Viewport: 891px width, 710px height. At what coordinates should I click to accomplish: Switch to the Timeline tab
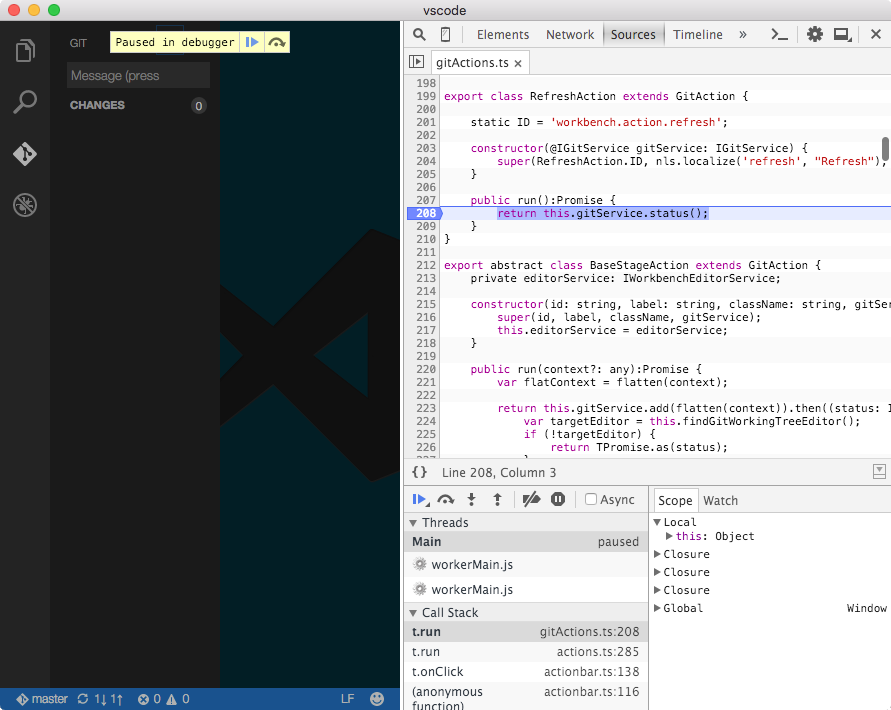(x=698, y=35)
